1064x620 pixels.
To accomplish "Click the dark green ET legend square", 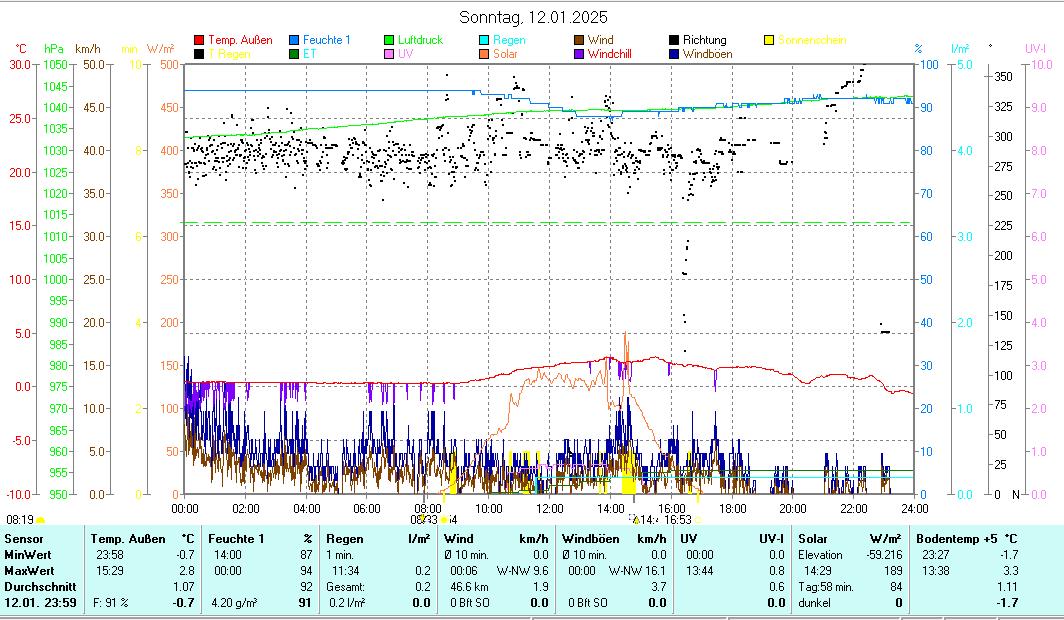I will (295, 54).
